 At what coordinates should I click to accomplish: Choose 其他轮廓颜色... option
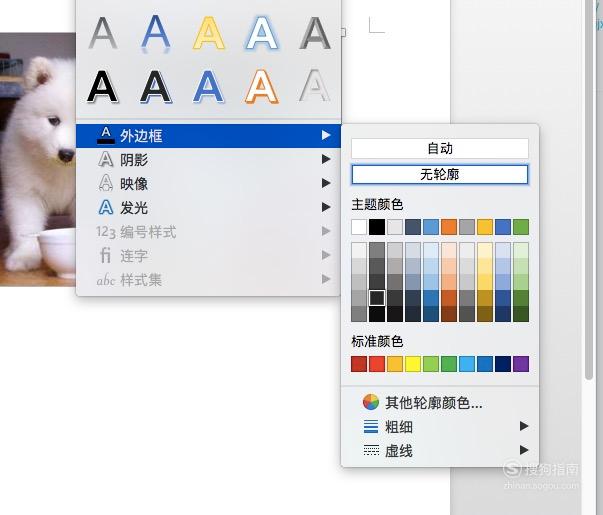pyautogui.click(x=440, y=402)
